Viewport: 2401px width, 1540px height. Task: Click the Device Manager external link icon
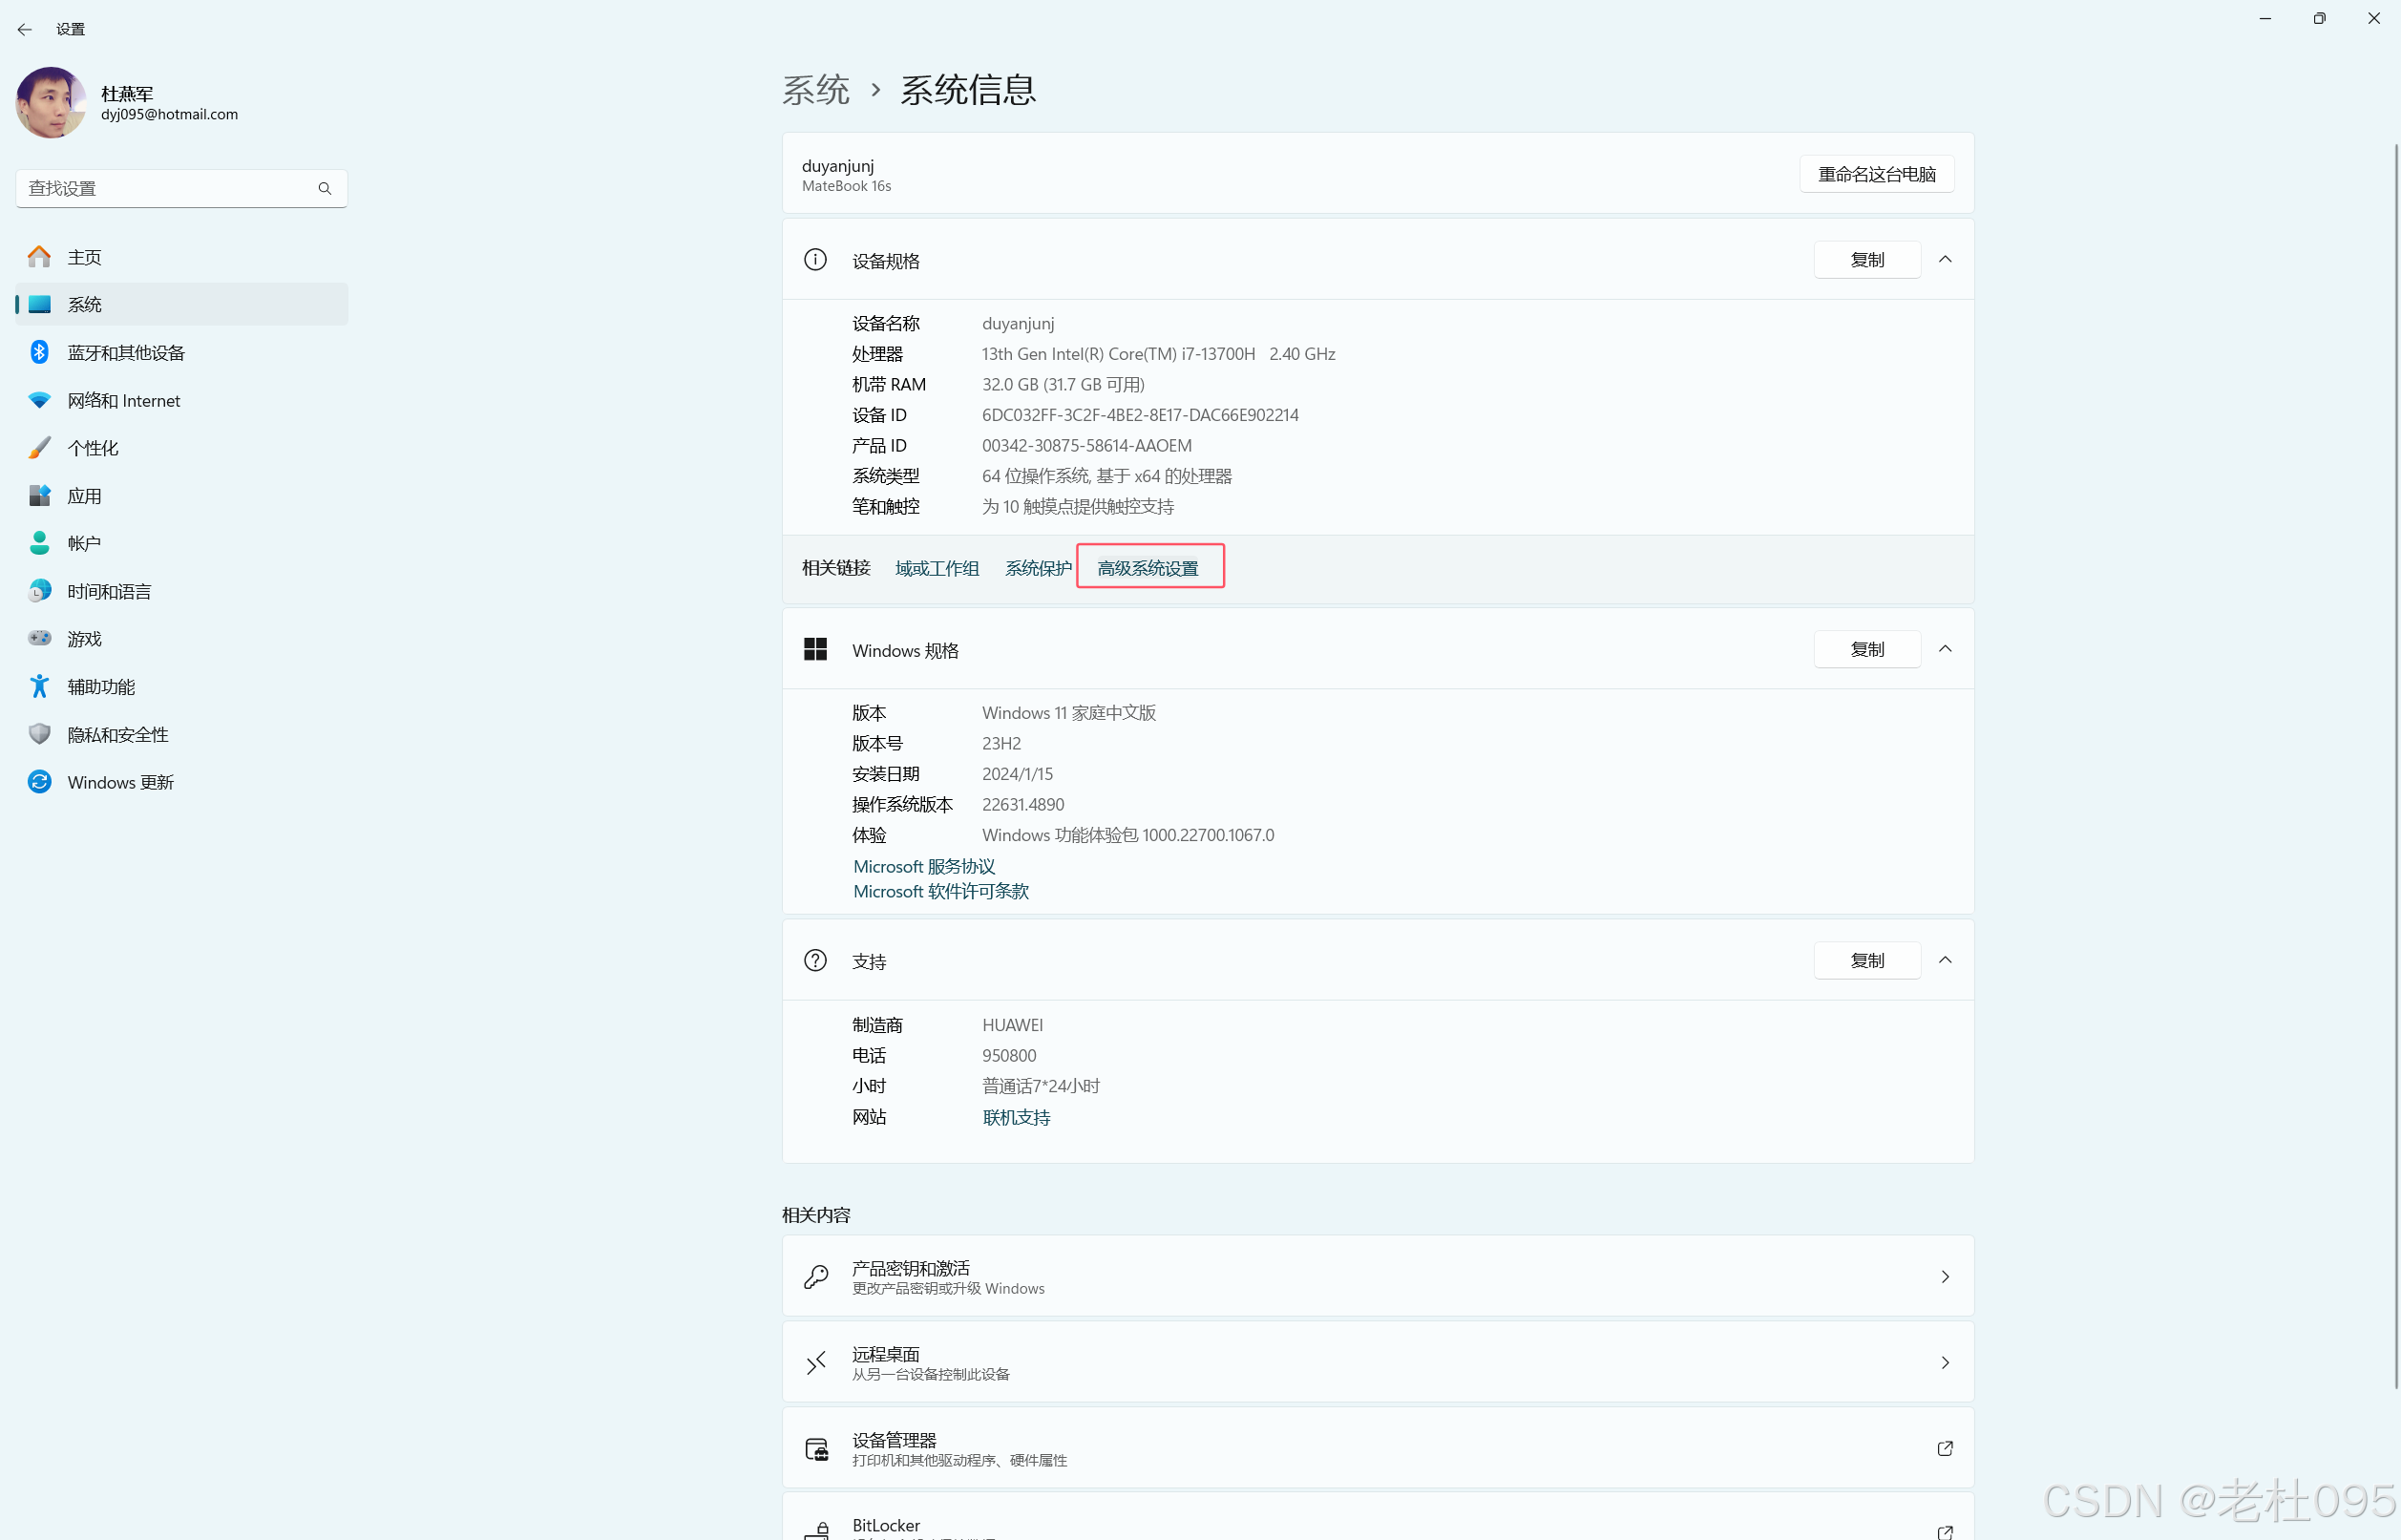(1944, 1448)
